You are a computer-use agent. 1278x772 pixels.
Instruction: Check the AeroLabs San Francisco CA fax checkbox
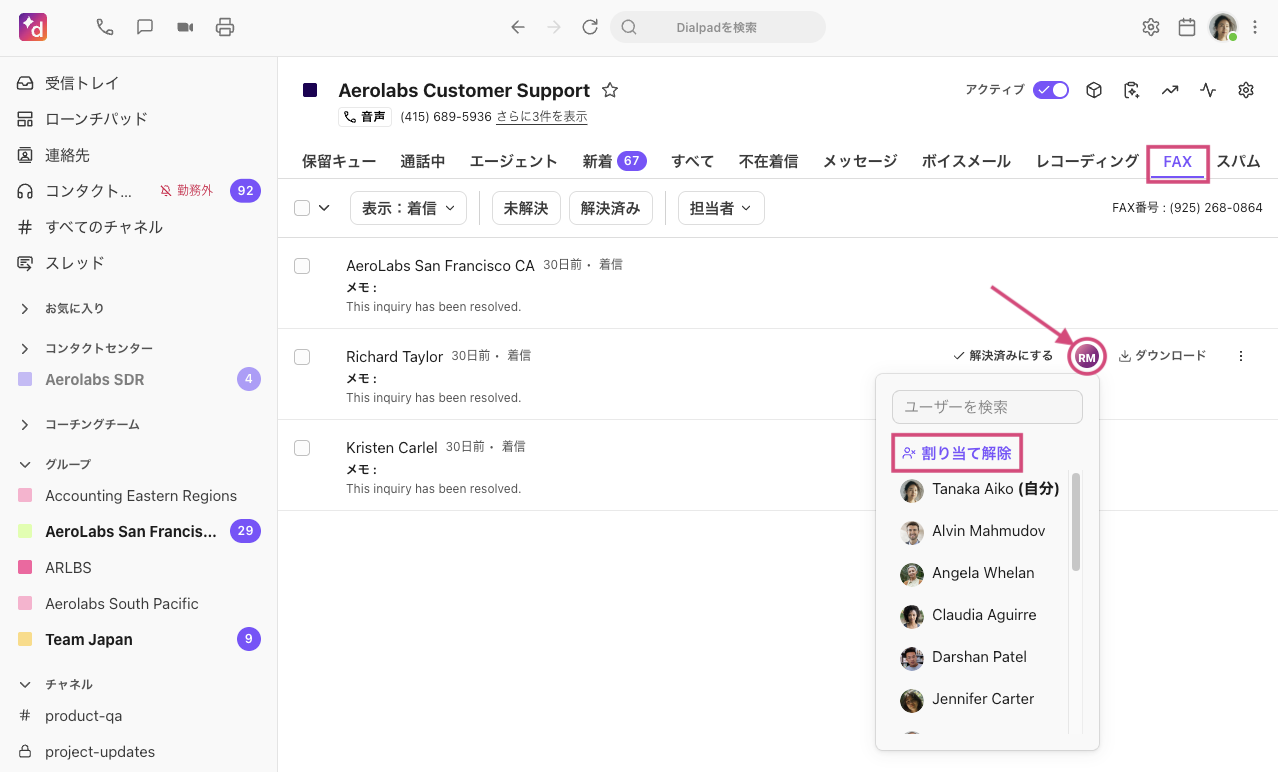pos(302,266)
